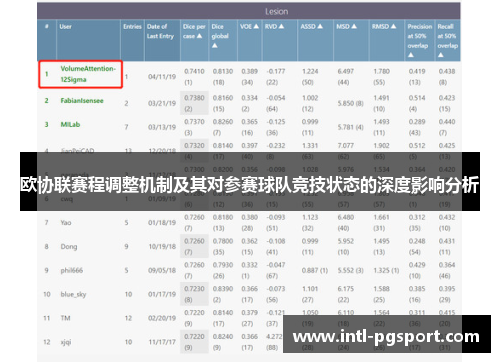This screenshot has width=500, height=362.
Task: Select user blue_sky in row 10
Action: (73, 294)
